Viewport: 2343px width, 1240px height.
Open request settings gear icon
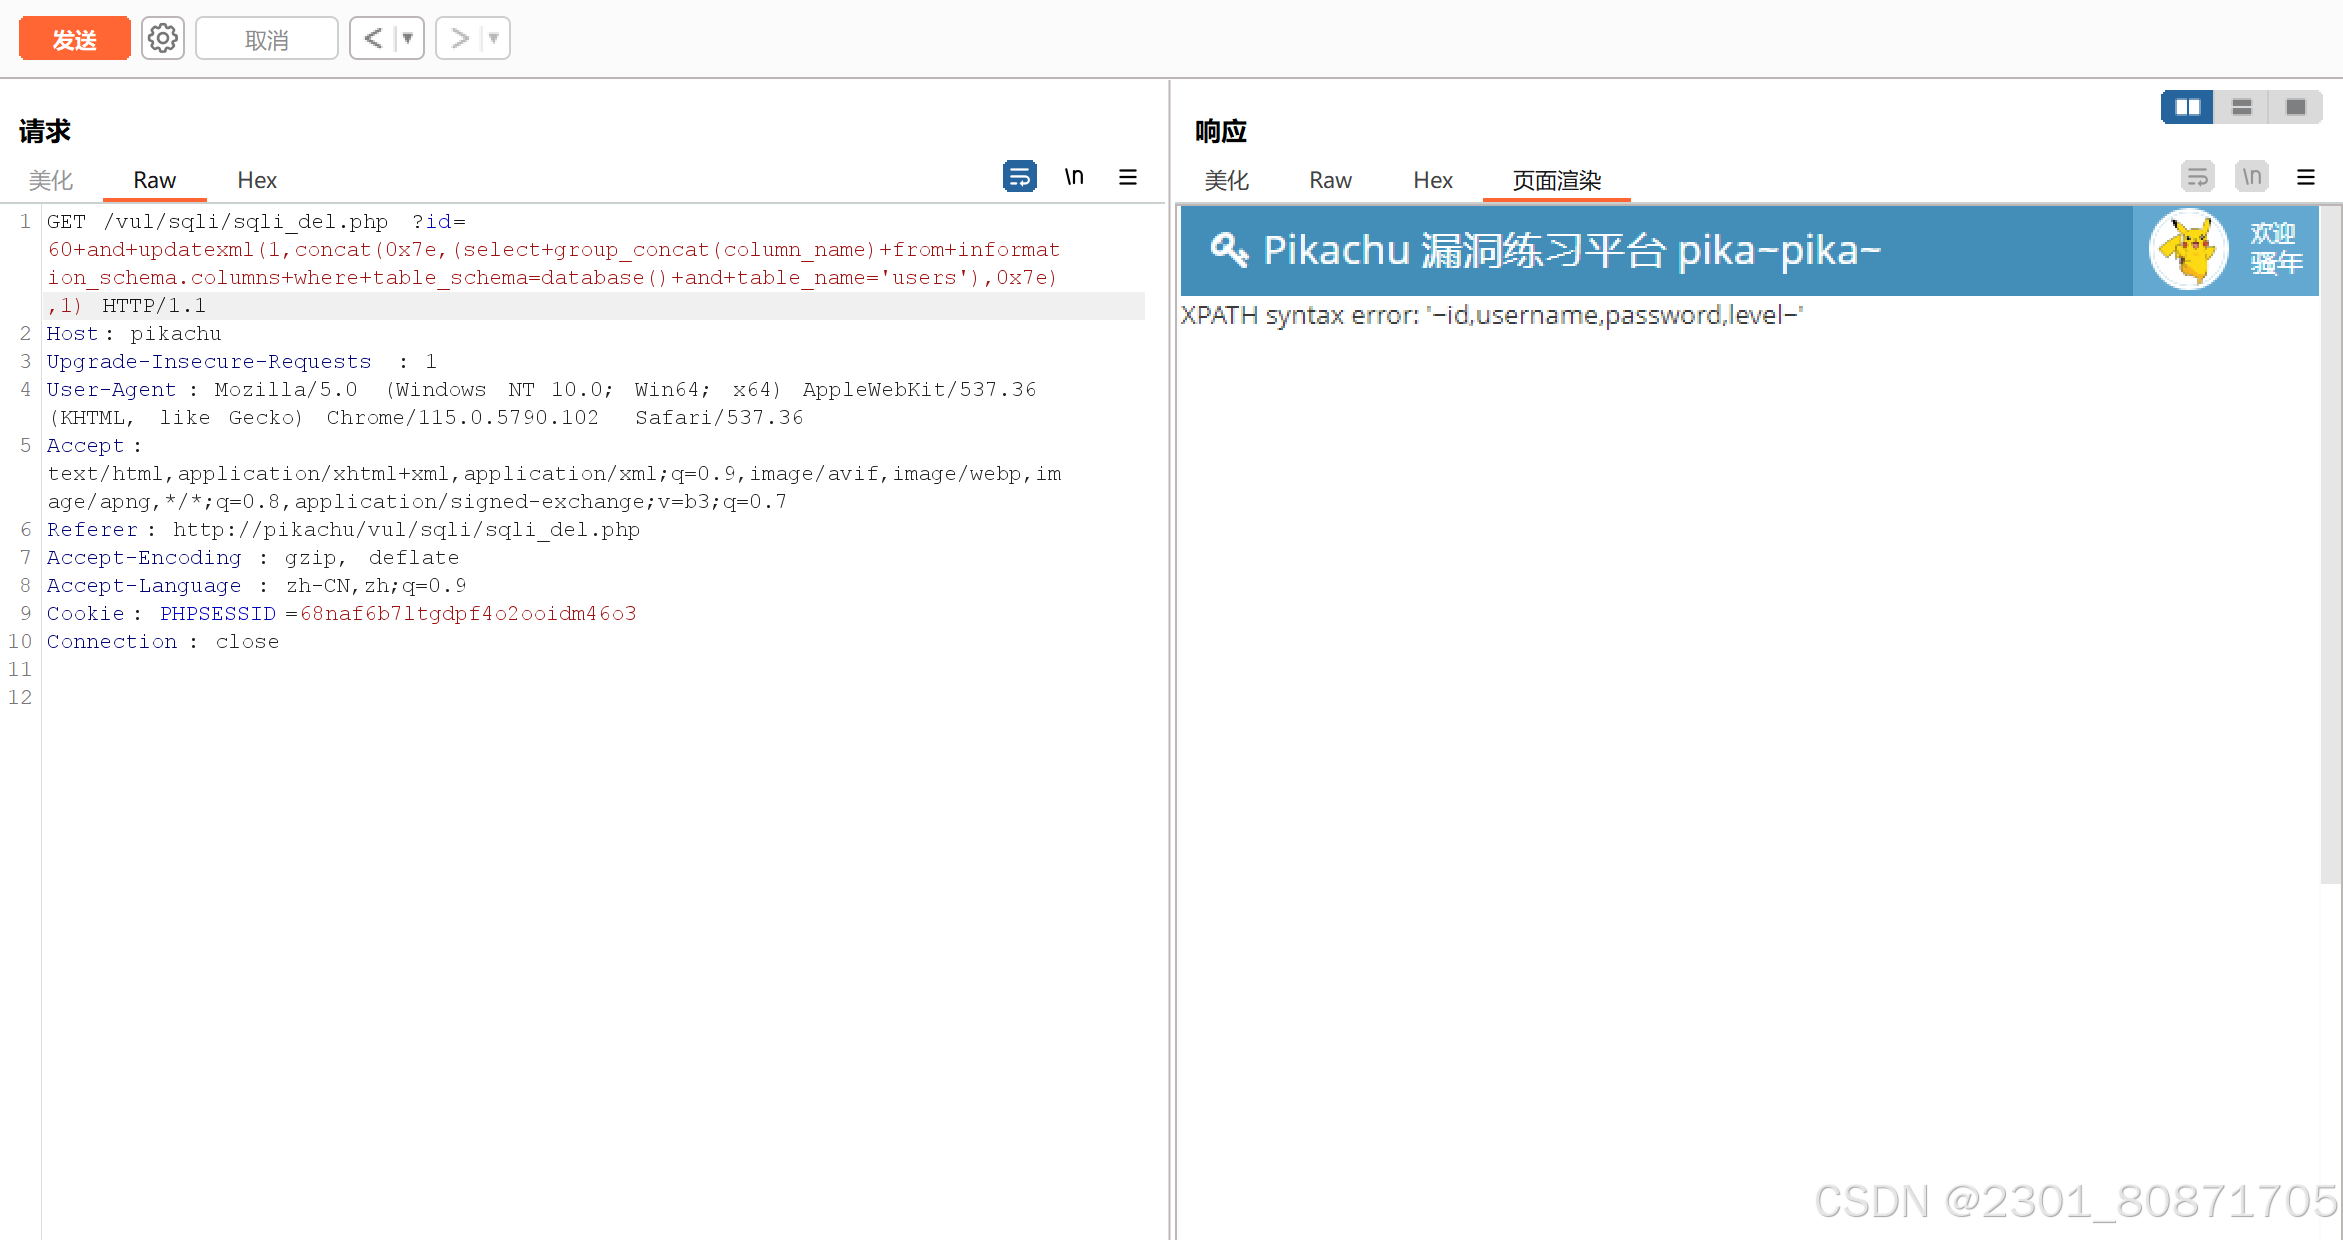click(x=162, y=39)
